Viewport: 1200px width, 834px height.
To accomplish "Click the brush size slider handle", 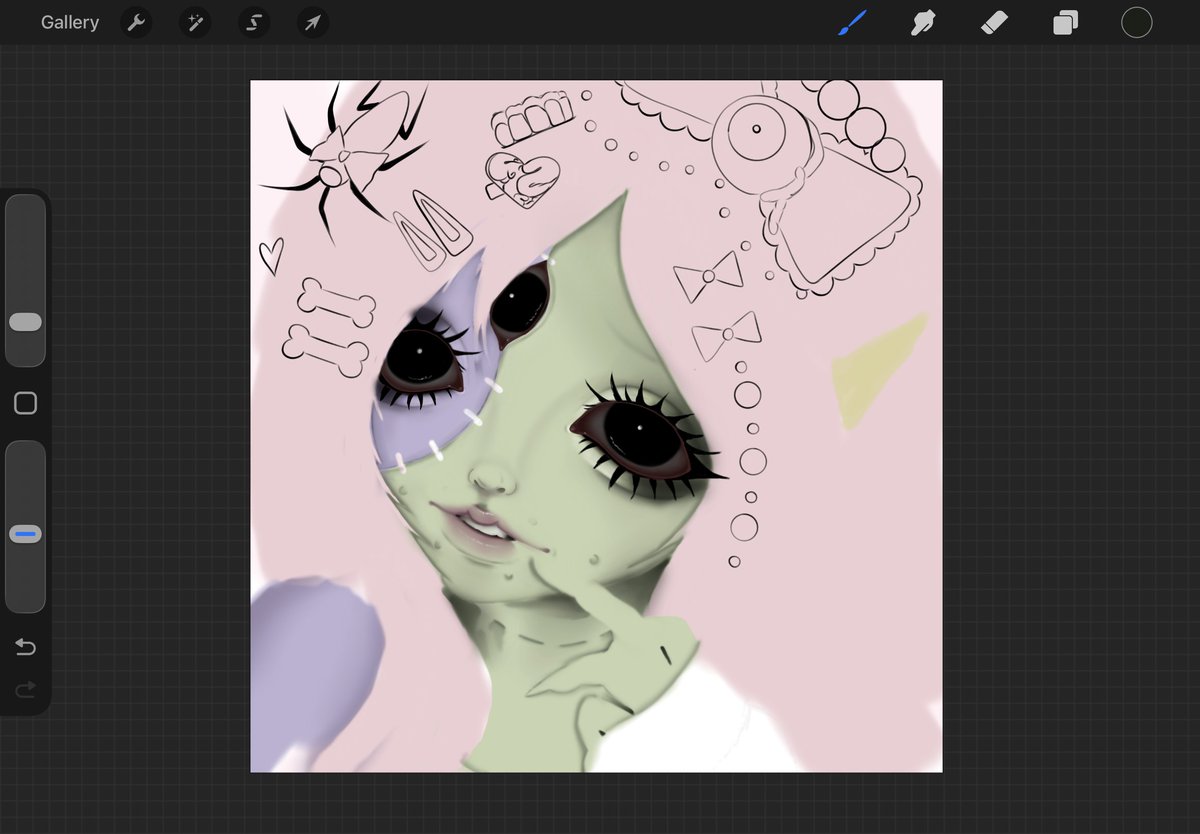I will tap(26, 322).
